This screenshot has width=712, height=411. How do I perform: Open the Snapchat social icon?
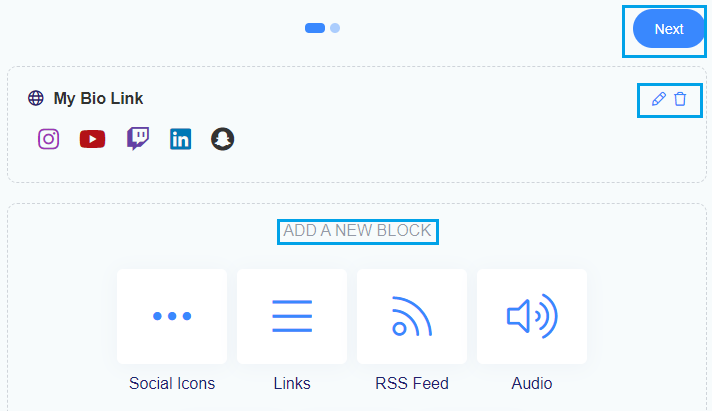click(222, 139)
